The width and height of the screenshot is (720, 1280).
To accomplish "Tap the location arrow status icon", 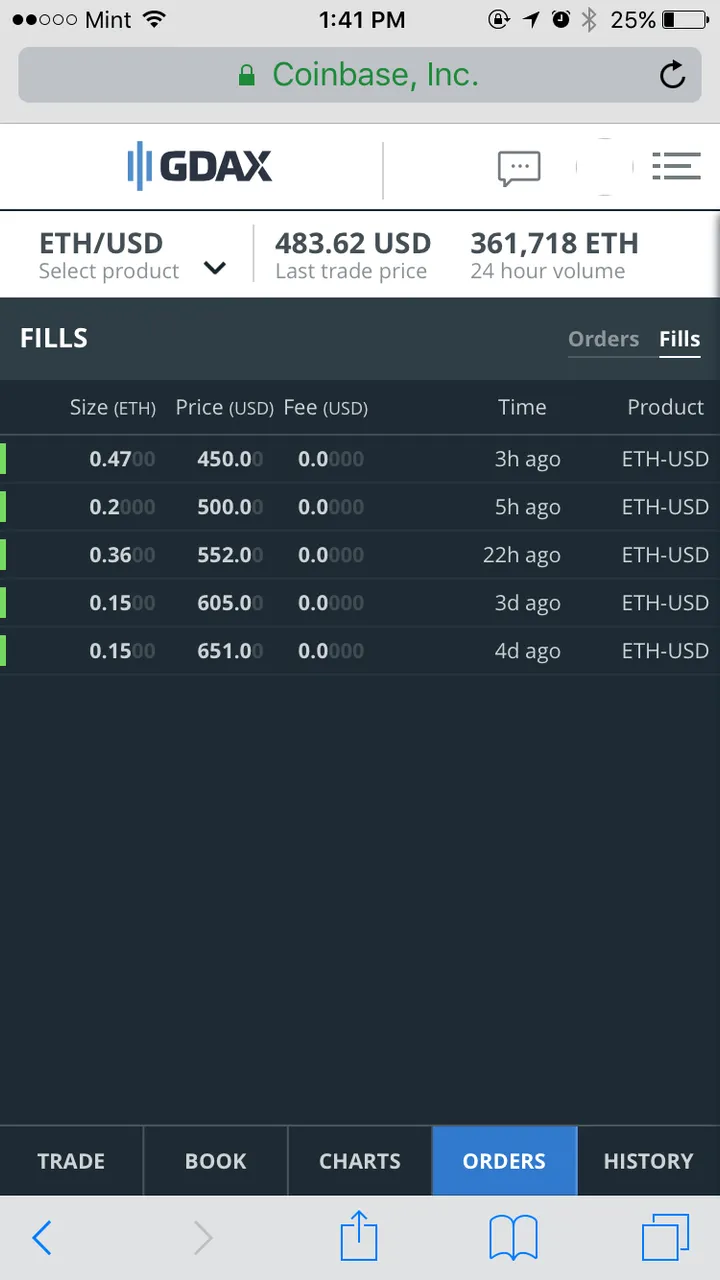I will [531, 19].
